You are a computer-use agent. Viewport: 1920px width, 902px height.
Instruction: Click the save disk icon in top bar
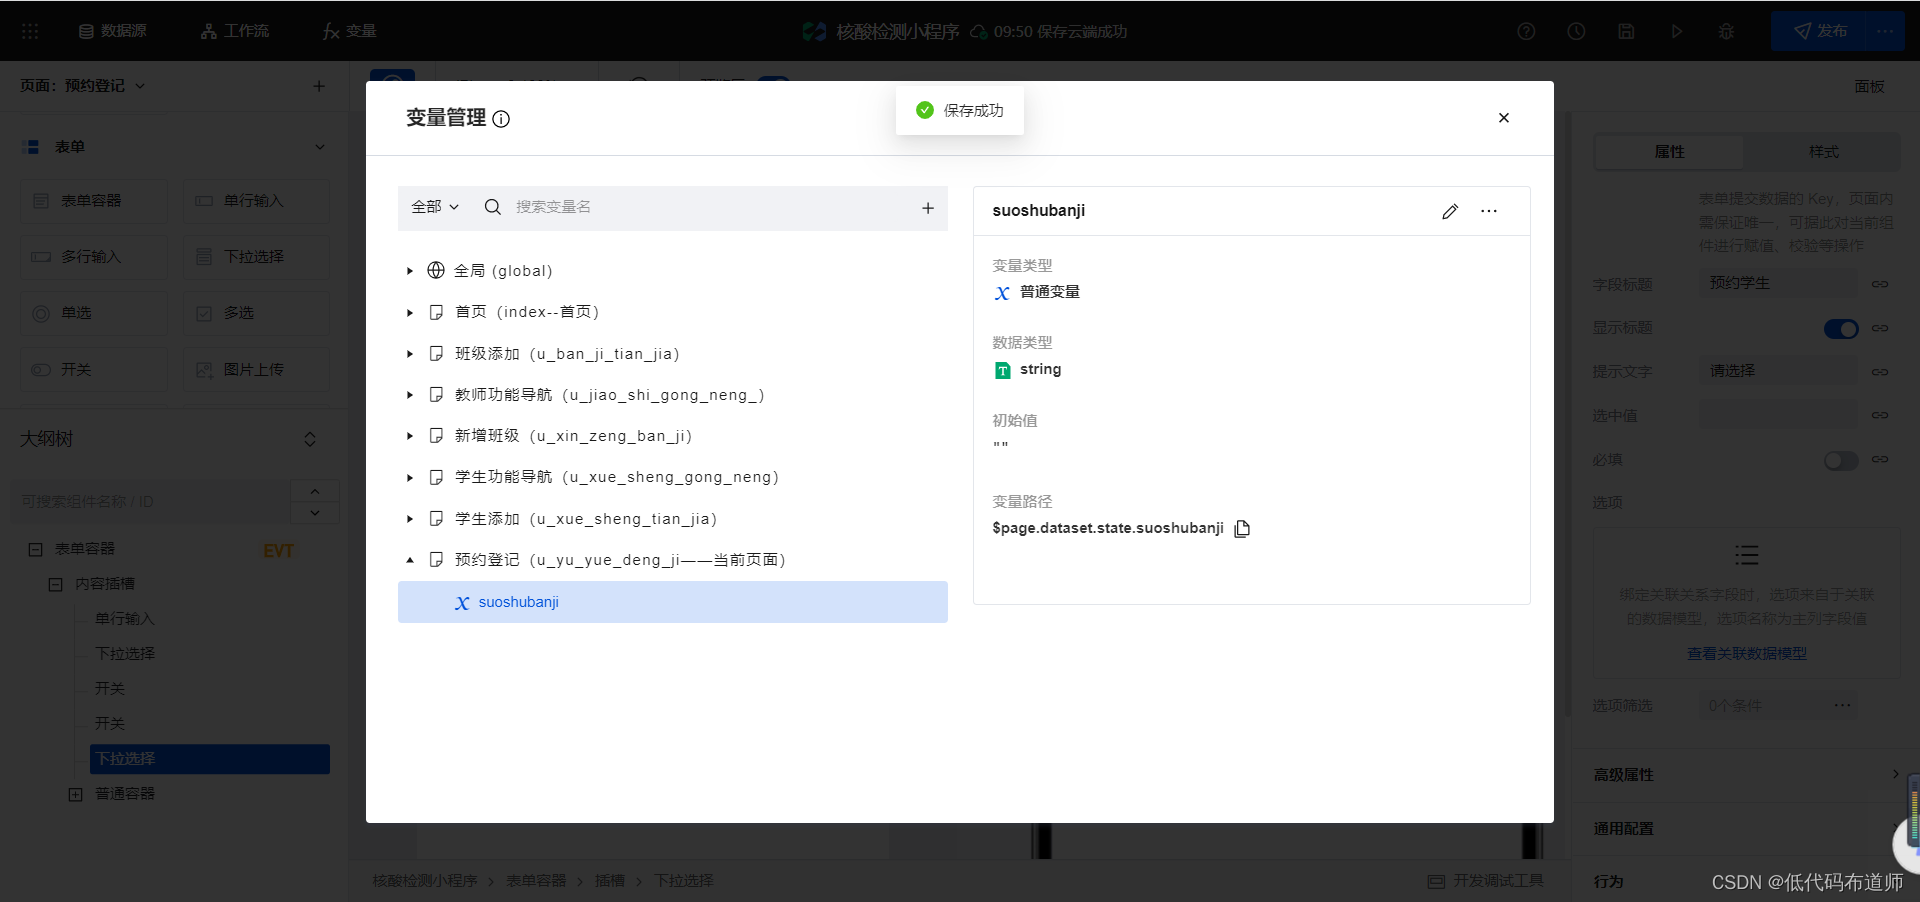click(x=1626, y=31)
